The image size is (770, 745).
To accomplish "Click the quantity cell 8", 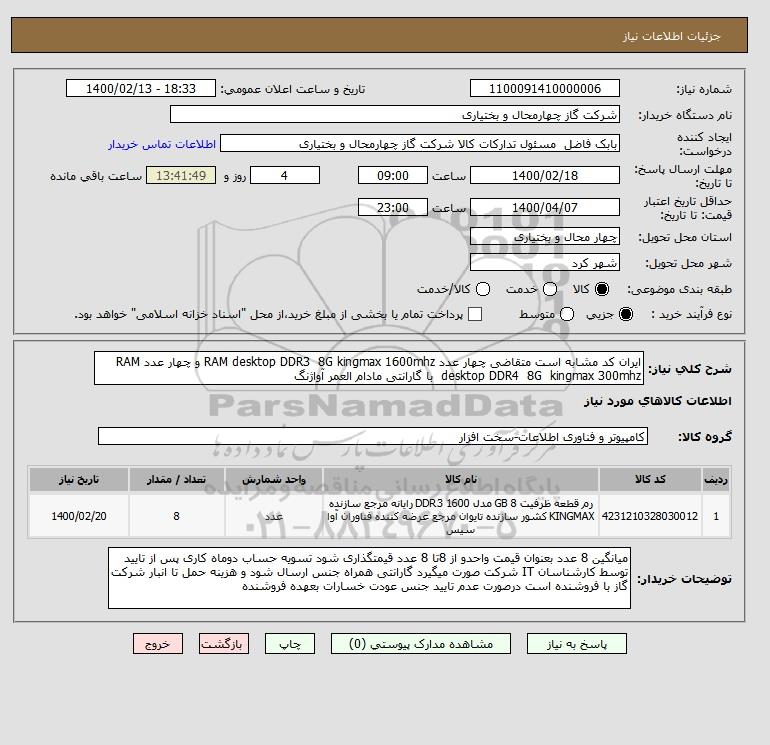I will [177, 516].
